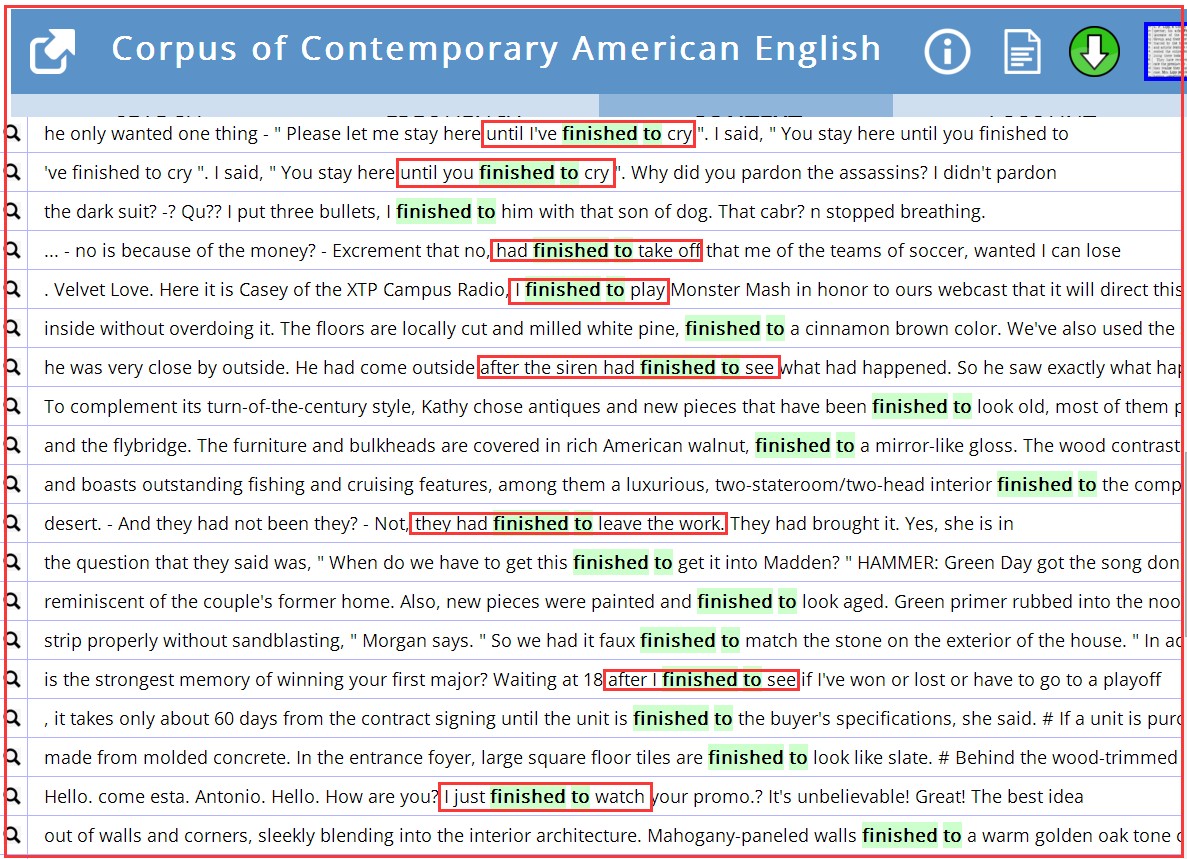Click the text 'had finished to take off'

click(598, 251)
